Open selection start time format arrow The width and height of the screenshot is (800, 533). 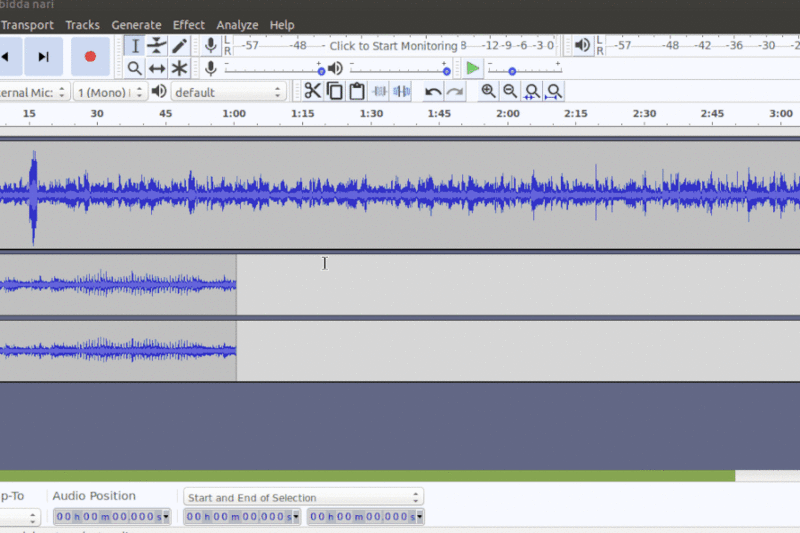[296, 517]
